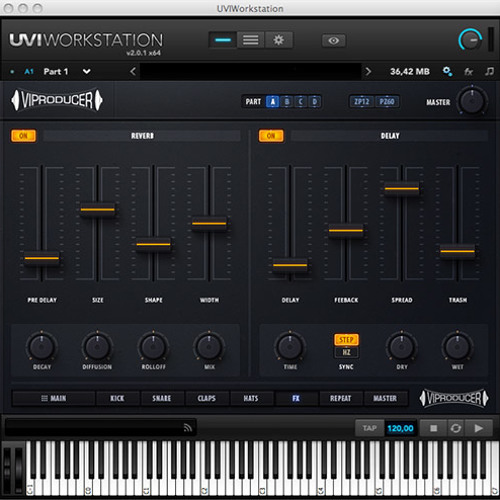The height and width of the screenshot is (500, 500).
Task: Switch to the KICK tab
Action: click(x=117, y=398)
